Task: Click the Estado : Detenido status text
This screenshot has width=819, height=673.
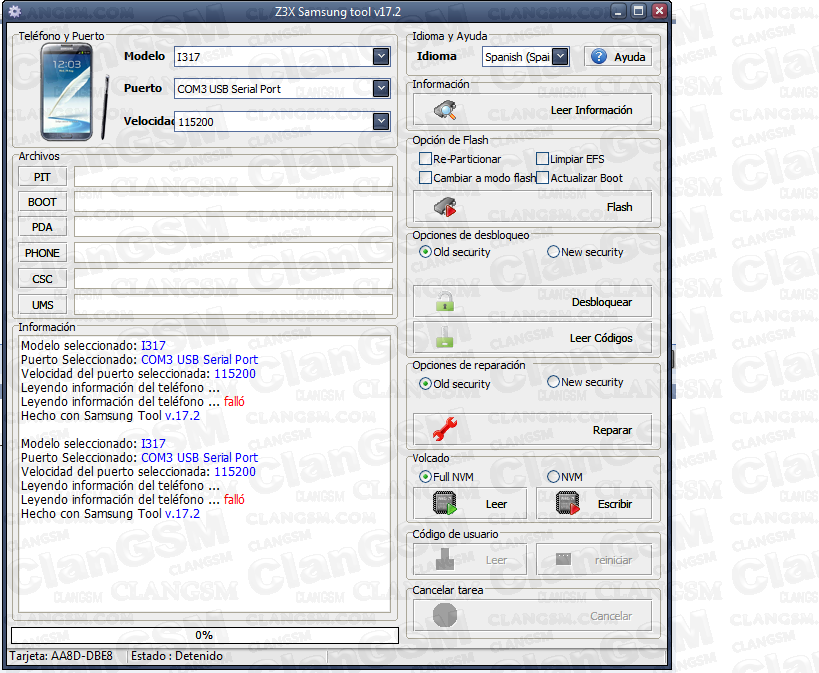Action: click(177, 656)
